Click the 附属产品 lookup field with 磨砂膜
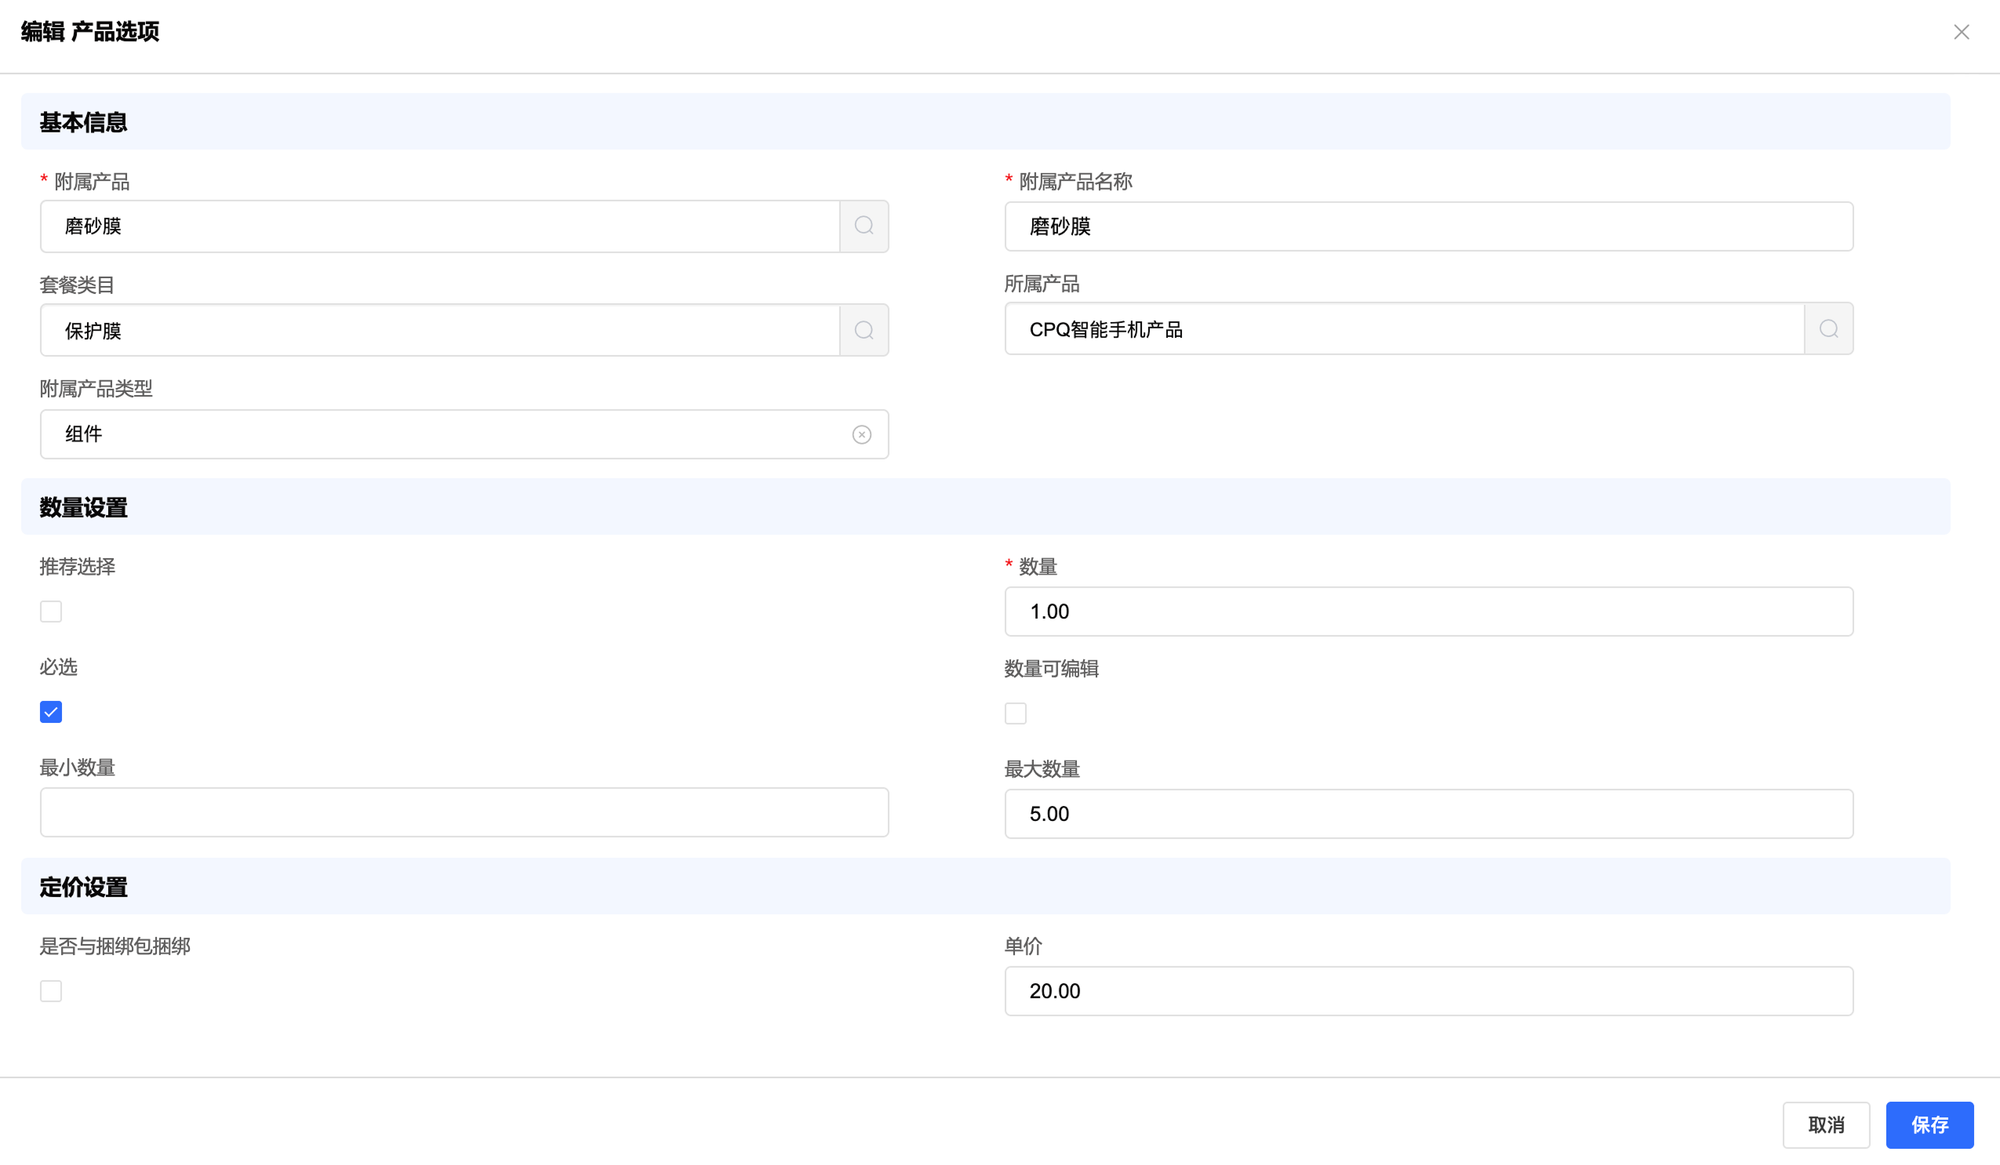 click(x=440, y=226)
